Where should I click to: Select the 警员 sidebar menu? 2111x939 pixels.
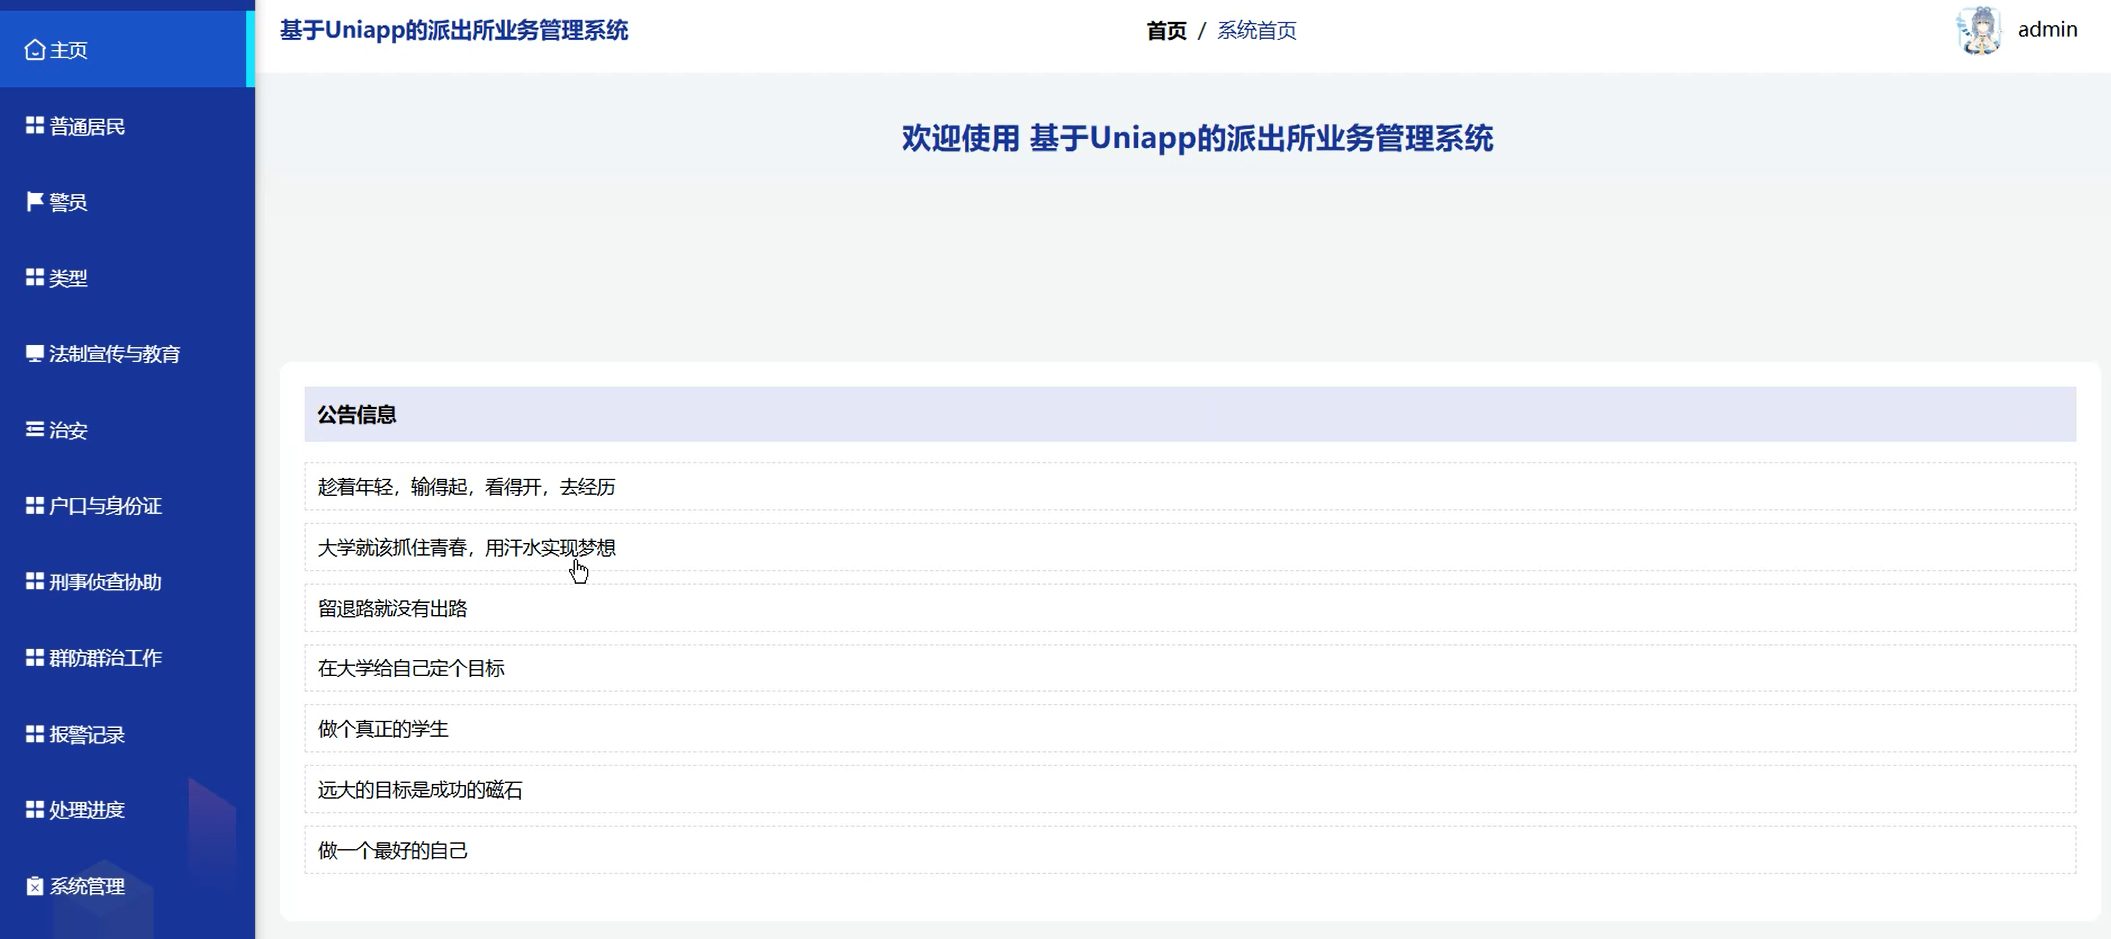(x=127, y=202)
